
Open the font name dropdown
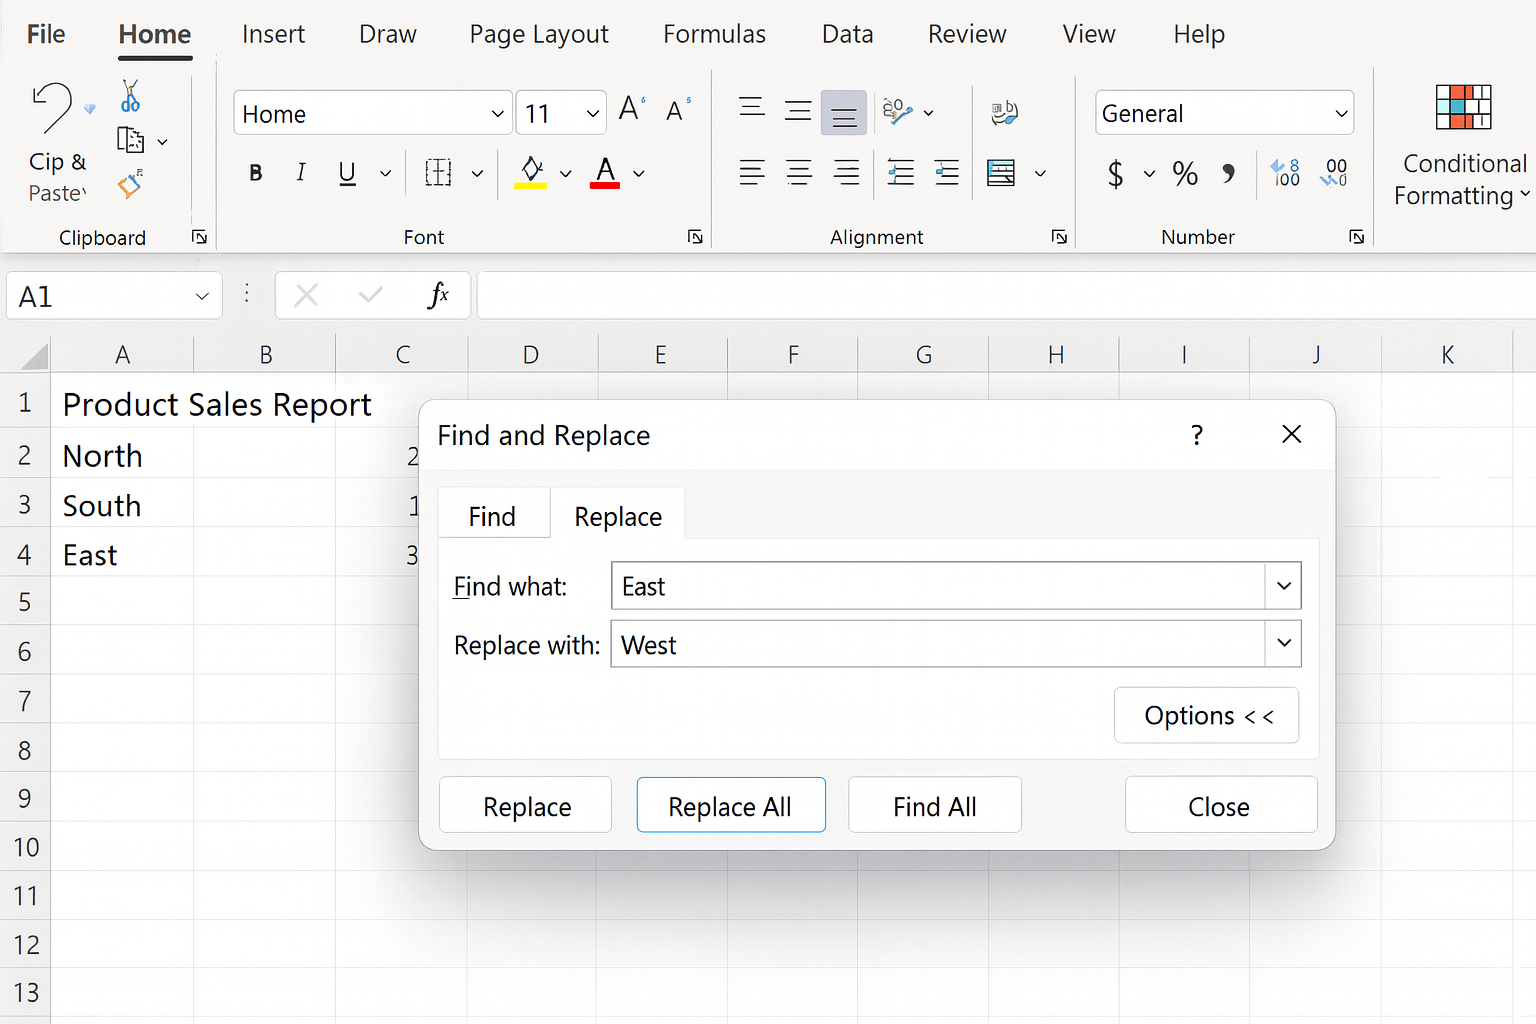[497, 114]
